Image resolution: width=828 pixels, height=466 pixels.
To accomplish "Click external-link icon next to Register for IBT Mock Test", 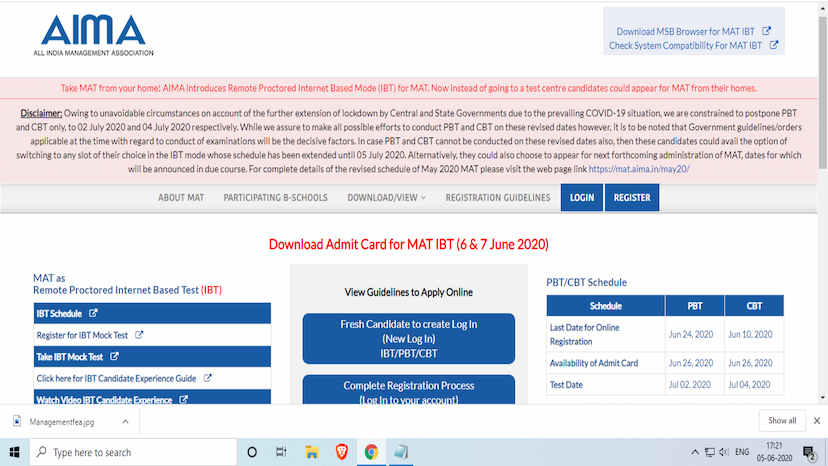I will click(139, 334).
